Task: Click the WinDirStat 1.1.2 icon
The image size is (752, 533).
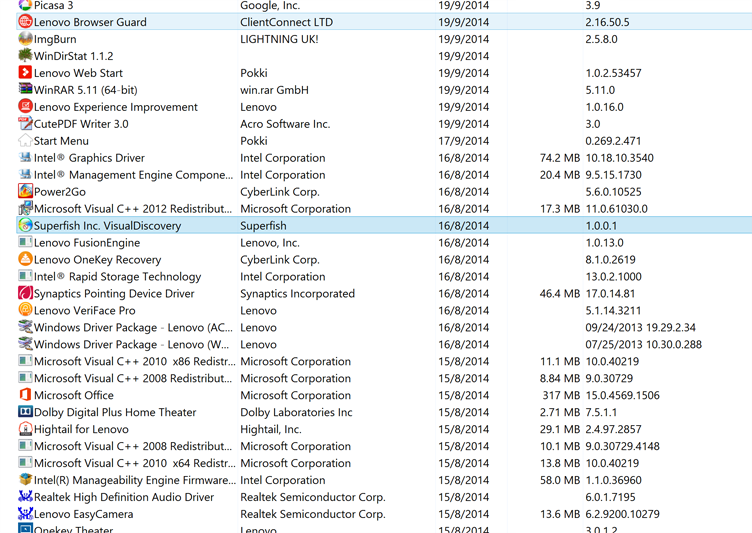Action: coord(25,56)
